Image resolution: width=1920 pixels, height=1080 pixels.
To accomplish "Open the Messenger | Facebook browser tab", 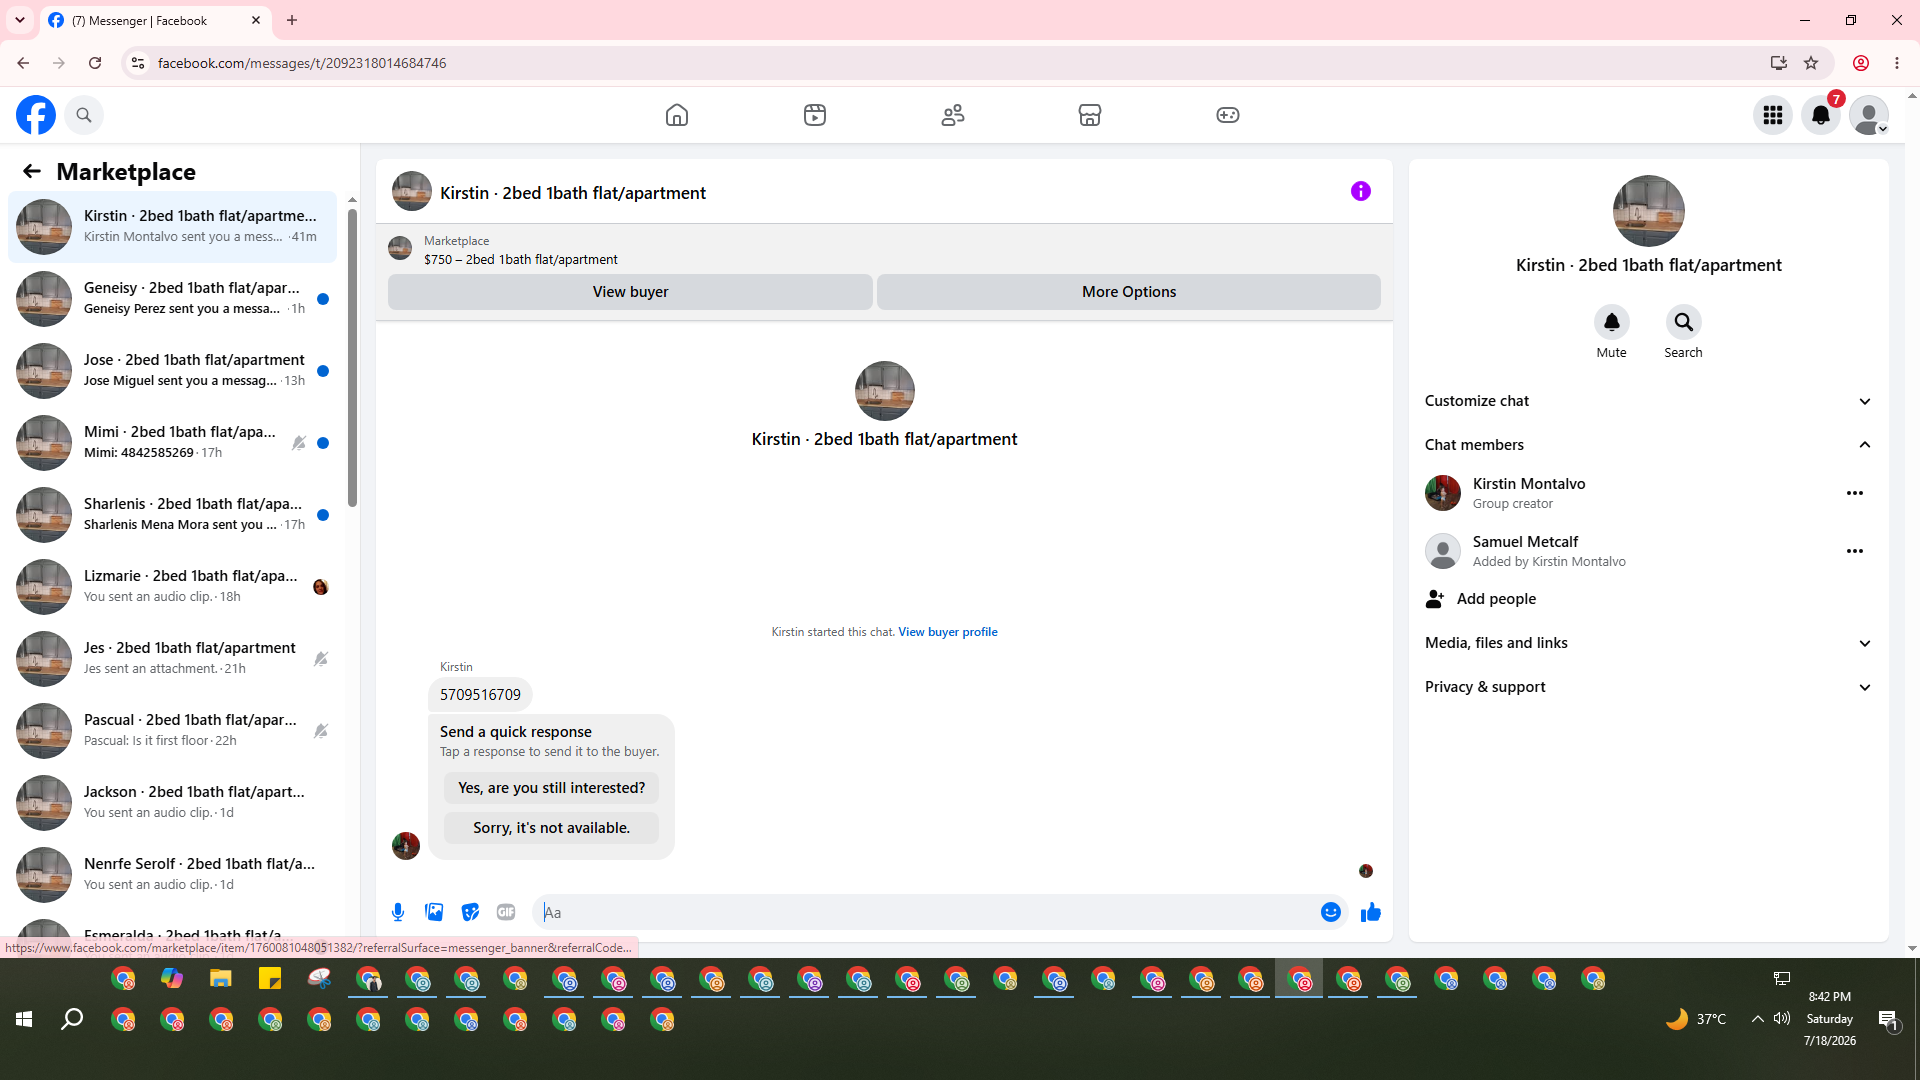I will 155,20.
